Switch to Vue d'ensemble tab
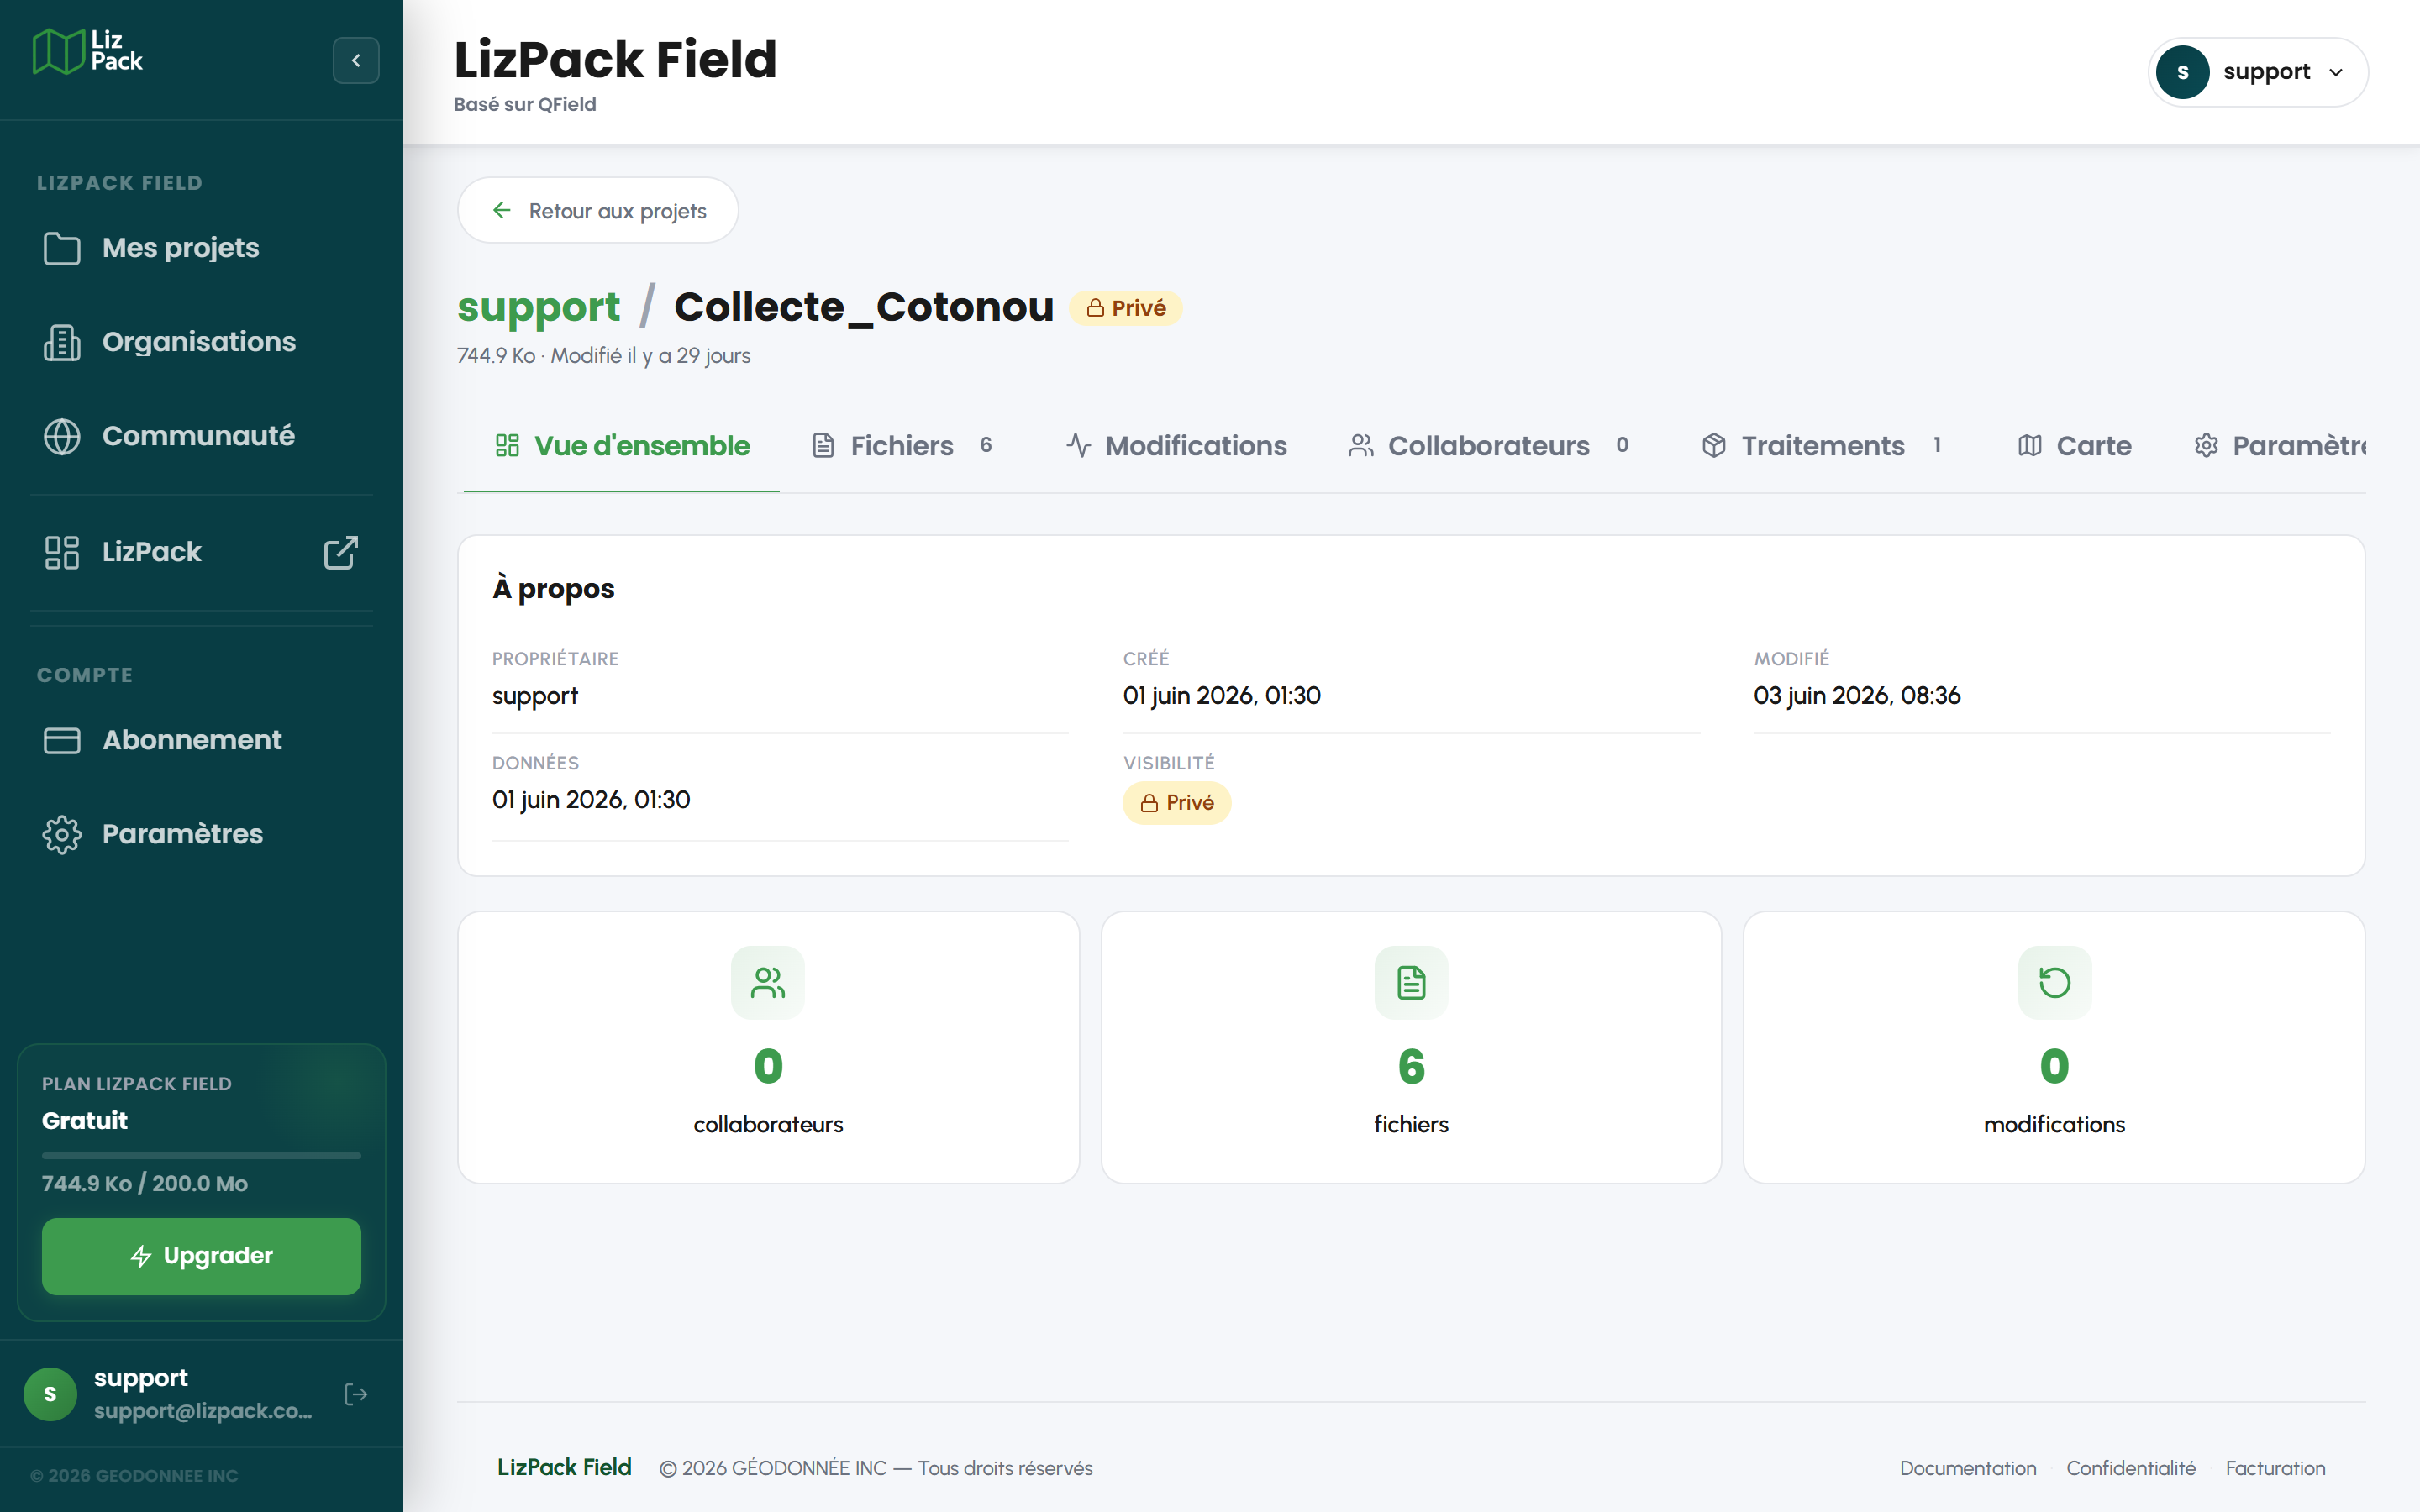Screen dimensions: 2420x1512 (x=622, y=446)
